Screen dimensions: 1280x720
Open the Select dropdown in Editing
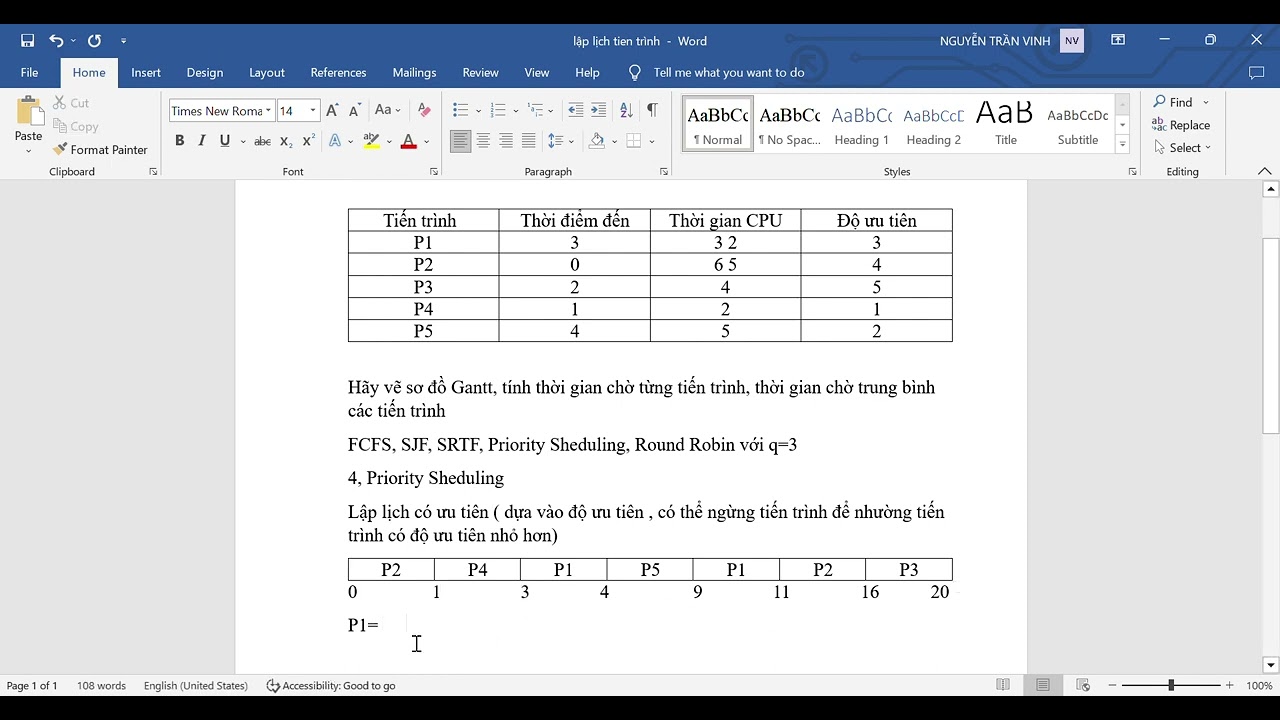[x=1181, y=148]
